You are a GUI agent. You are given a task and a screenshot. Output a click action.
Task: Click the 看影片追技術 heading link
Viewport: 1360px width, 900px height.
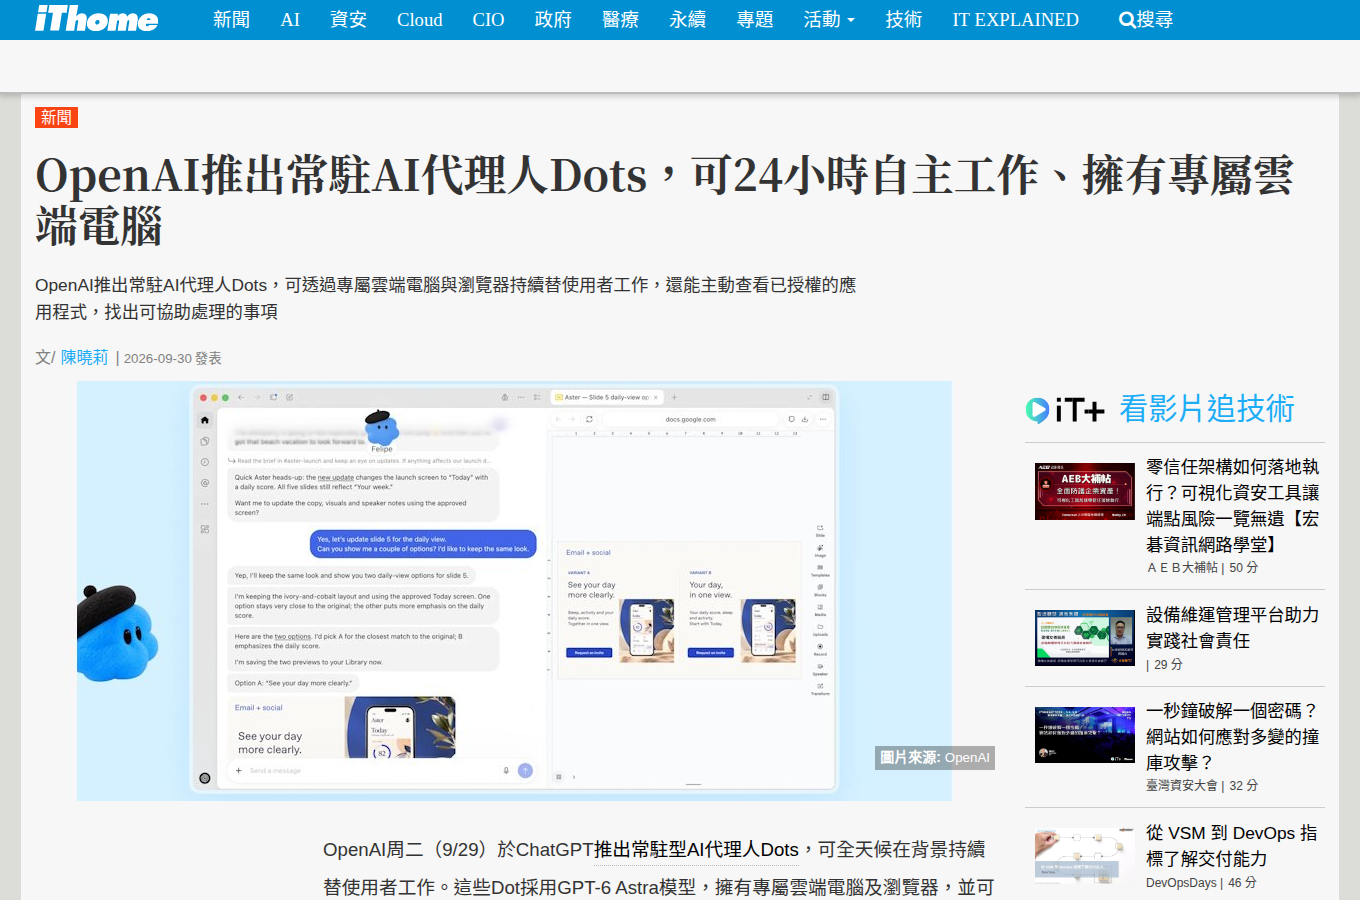(x=1207, y=409)
